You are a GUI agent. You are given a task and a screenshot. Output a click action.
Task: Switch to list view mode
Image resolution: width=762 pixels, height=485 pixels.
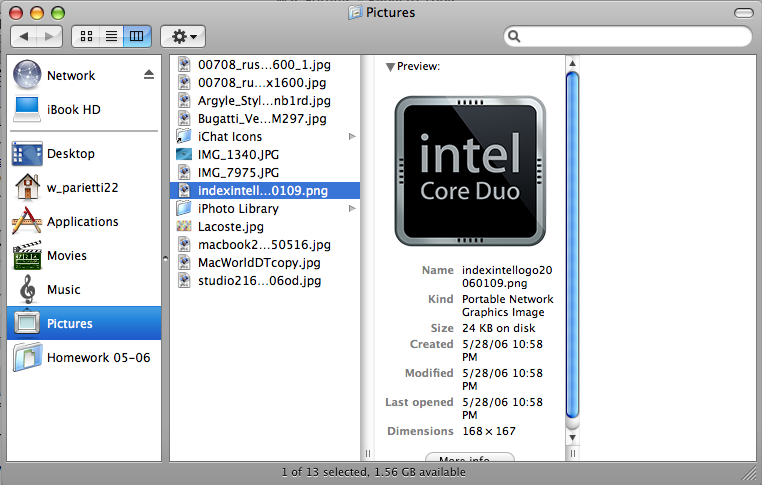(x=111, y=36)
